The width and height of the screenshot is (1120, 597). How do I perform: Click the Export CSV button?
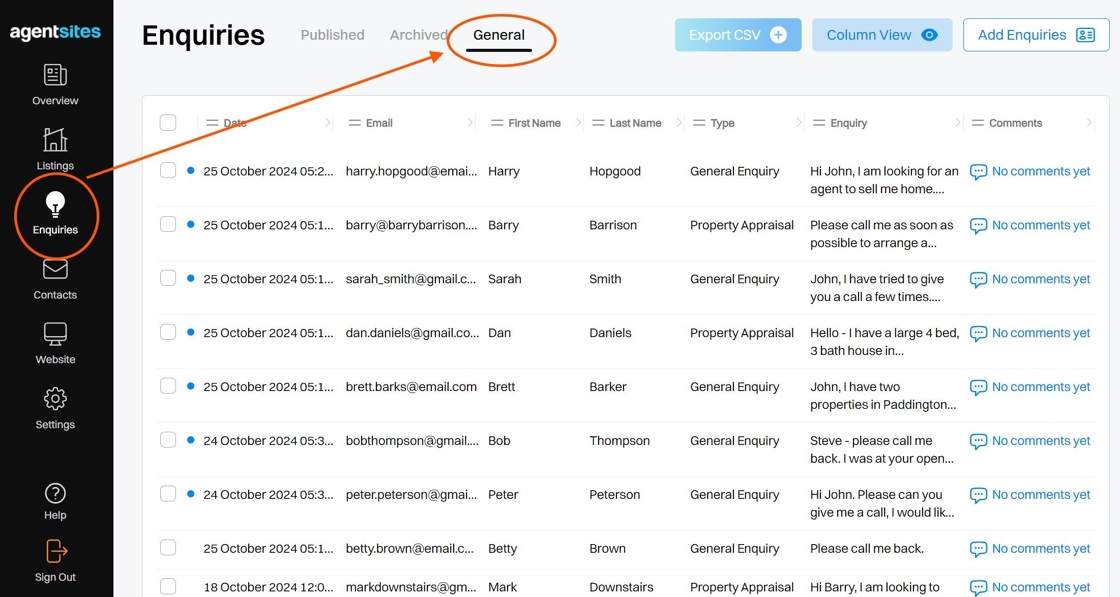[x=738, y=35]
